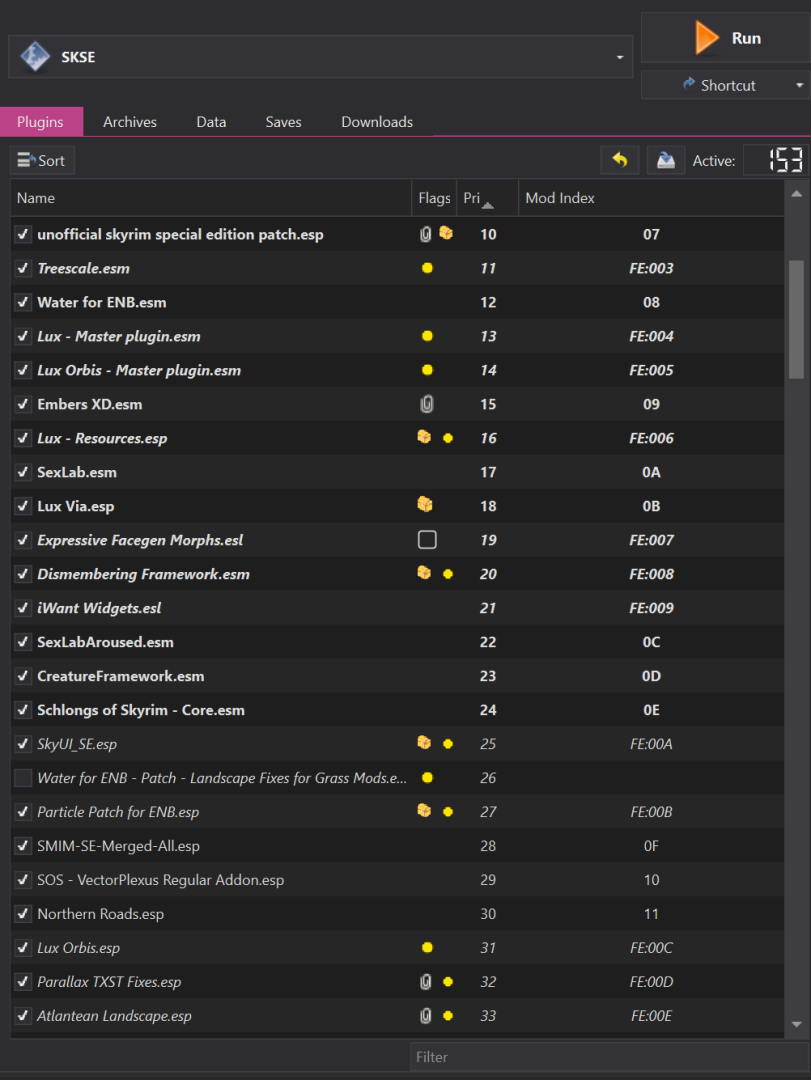Disable iWant Widgets.esl plugin
The width and height of the screenshot is (811, 1080).
coord(23,608)
